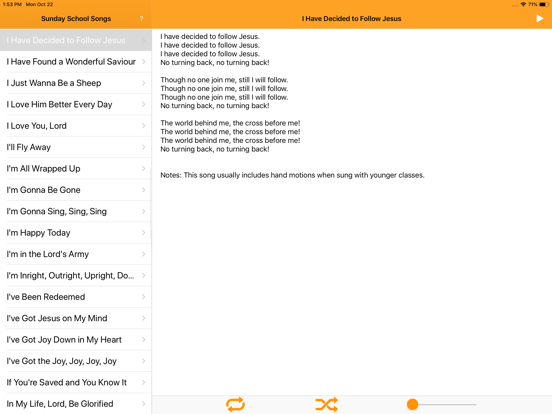
Task: Tap chevron beside I Love Him Better Every Day
Action: 144,105
